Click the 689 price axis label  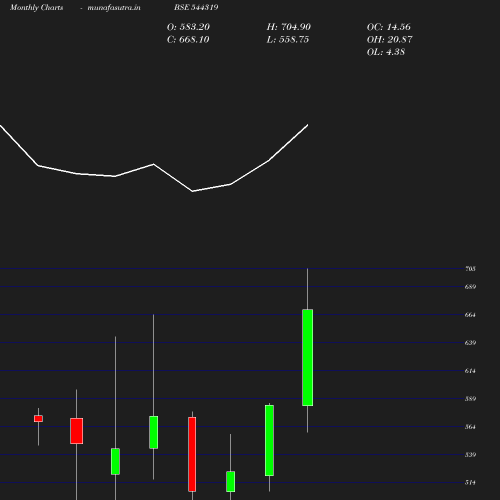pyautogui.click(x=470, y=287)
